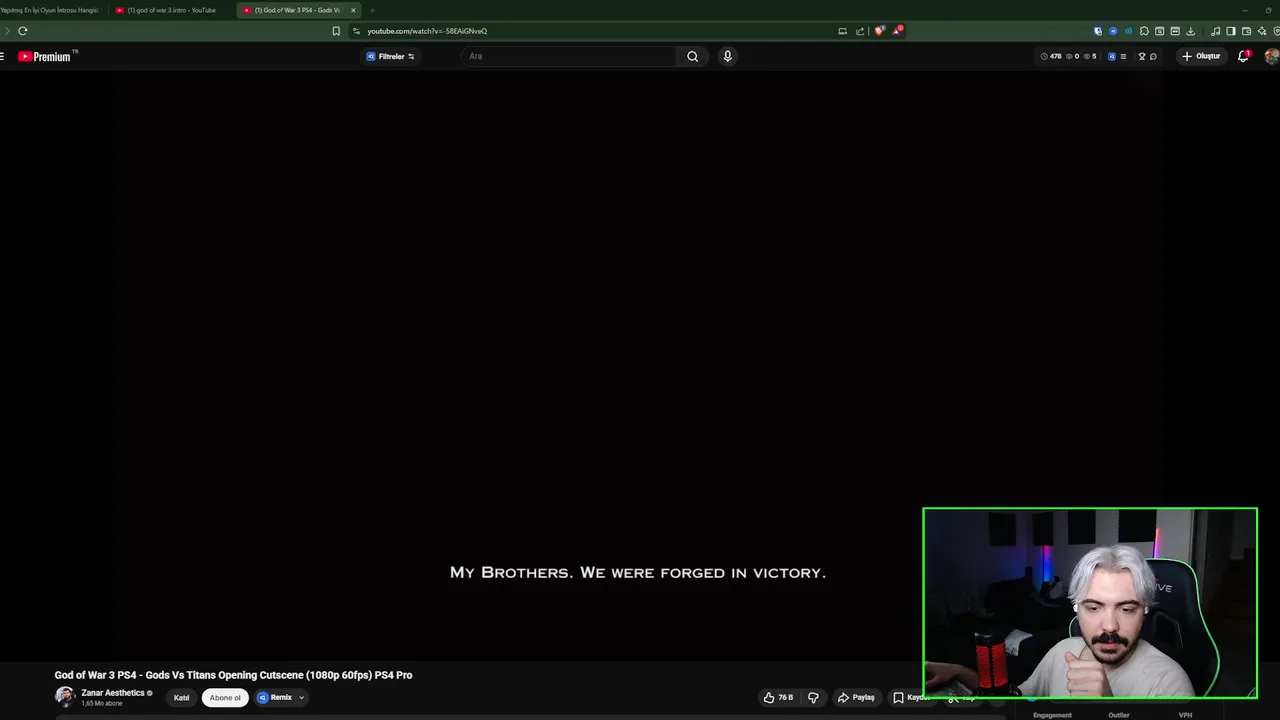This screenshot has height=720, width=1280.
Task: Open the God of War 3 PS4 video title
Action: (x=233, y=675)
